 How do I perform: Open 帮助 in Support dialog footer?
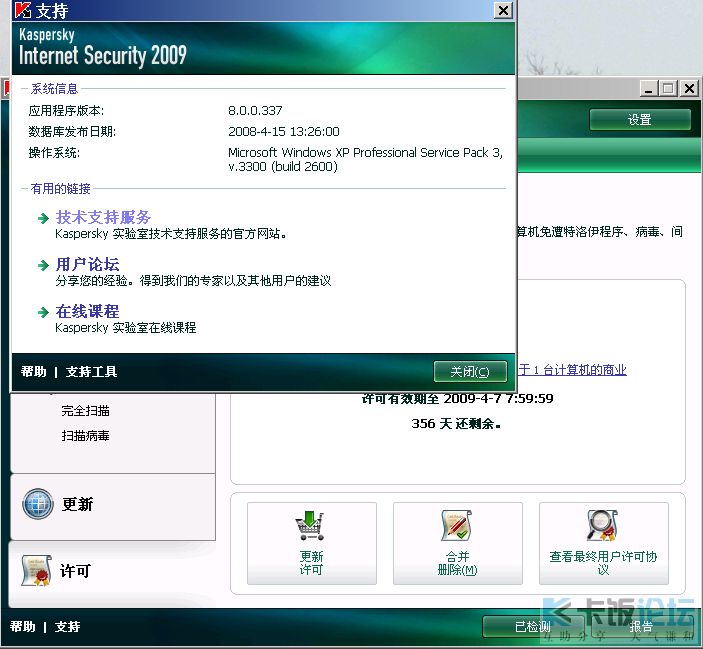(x=34, y=372)
